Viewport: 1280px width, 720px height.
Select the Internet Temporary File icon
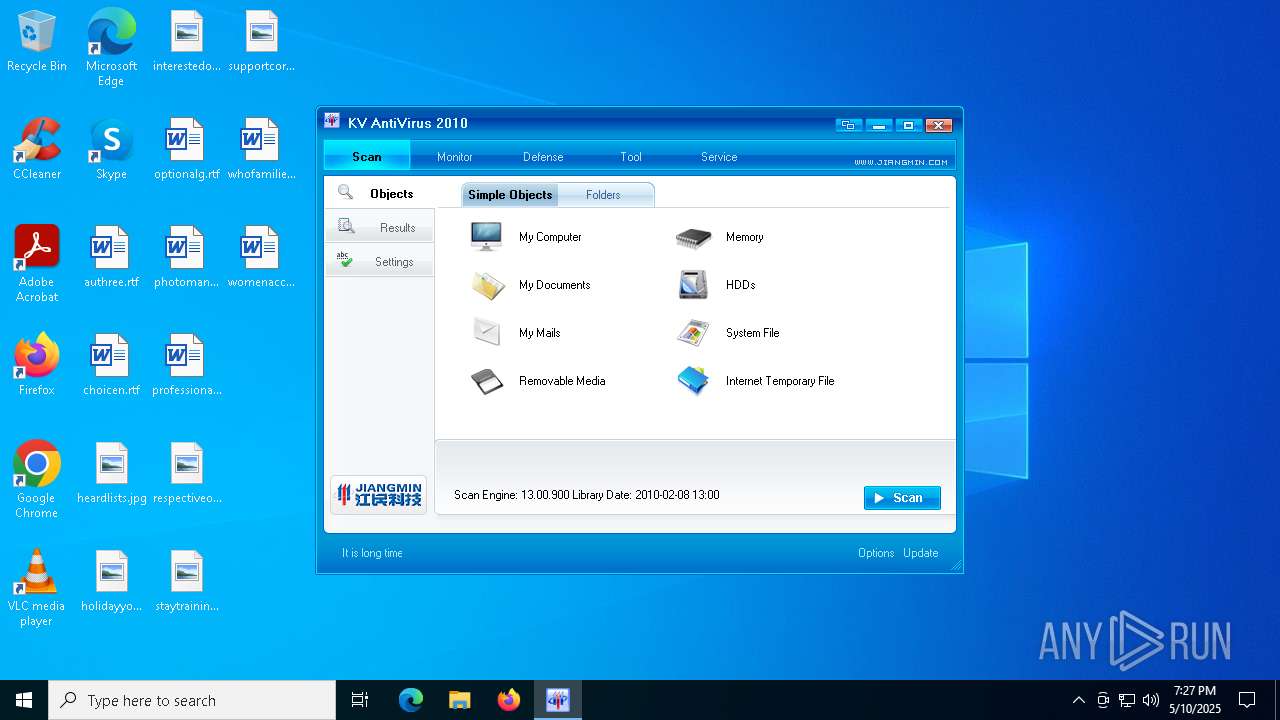coord(693,381)
